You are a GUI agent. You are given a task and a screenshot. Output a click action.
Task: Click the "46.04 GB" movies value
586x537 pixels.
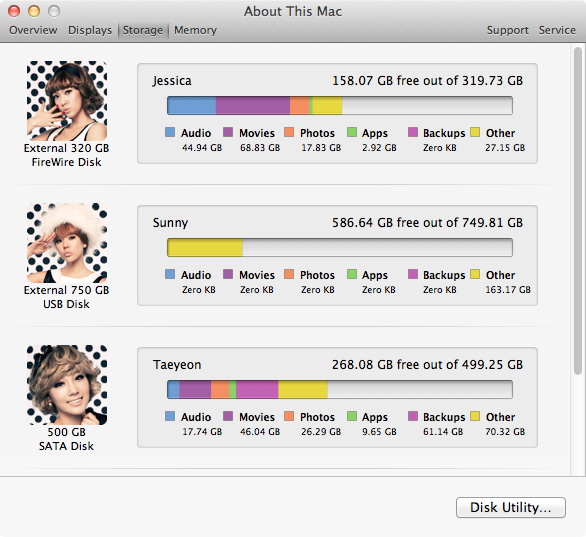(x=260, y=432)
